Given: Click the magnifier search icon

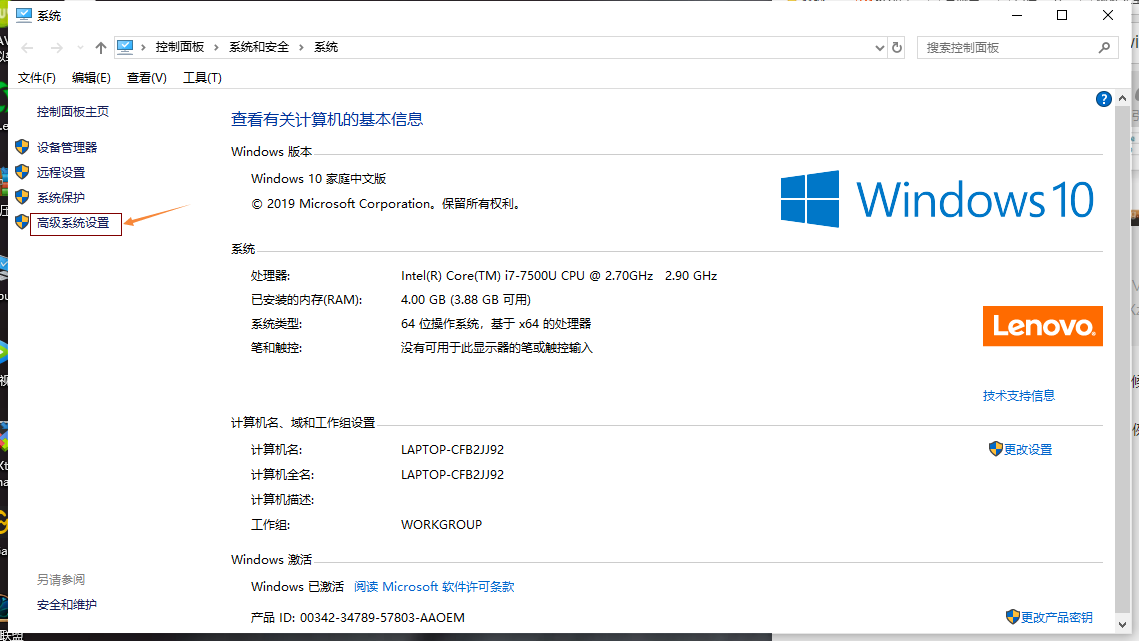Looking at the screenshot, I should pyautogui.click(x=1104, y=48).
